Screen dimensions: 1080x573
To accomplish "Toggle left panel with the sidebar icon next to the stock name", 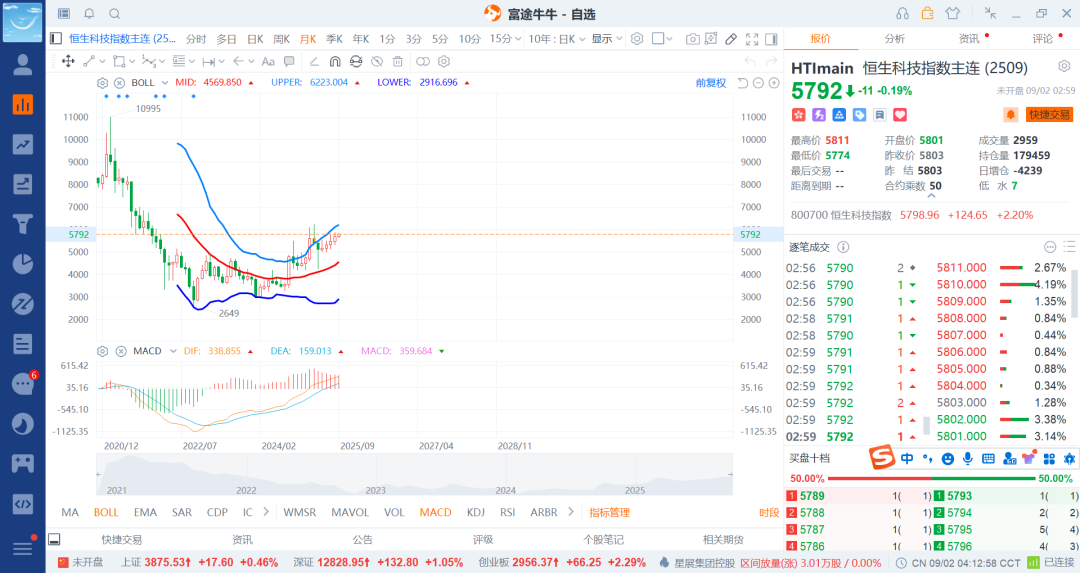I will pyautogui.click(x=56, y=39).
